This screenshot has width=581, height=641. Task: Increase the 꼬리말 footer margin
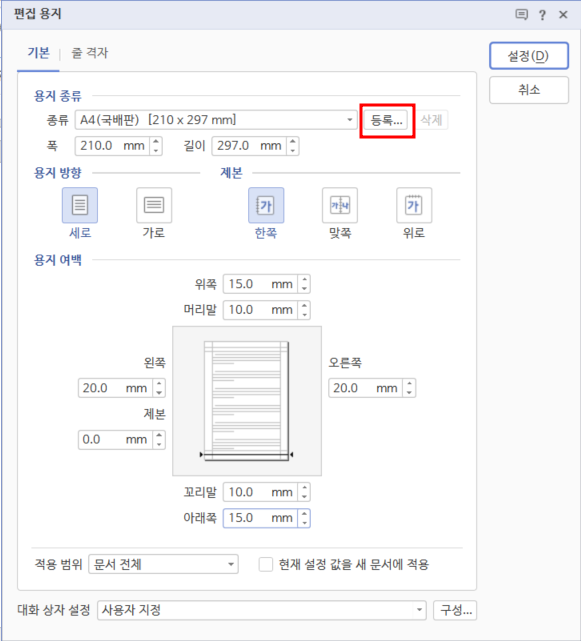tap(304, 488)
